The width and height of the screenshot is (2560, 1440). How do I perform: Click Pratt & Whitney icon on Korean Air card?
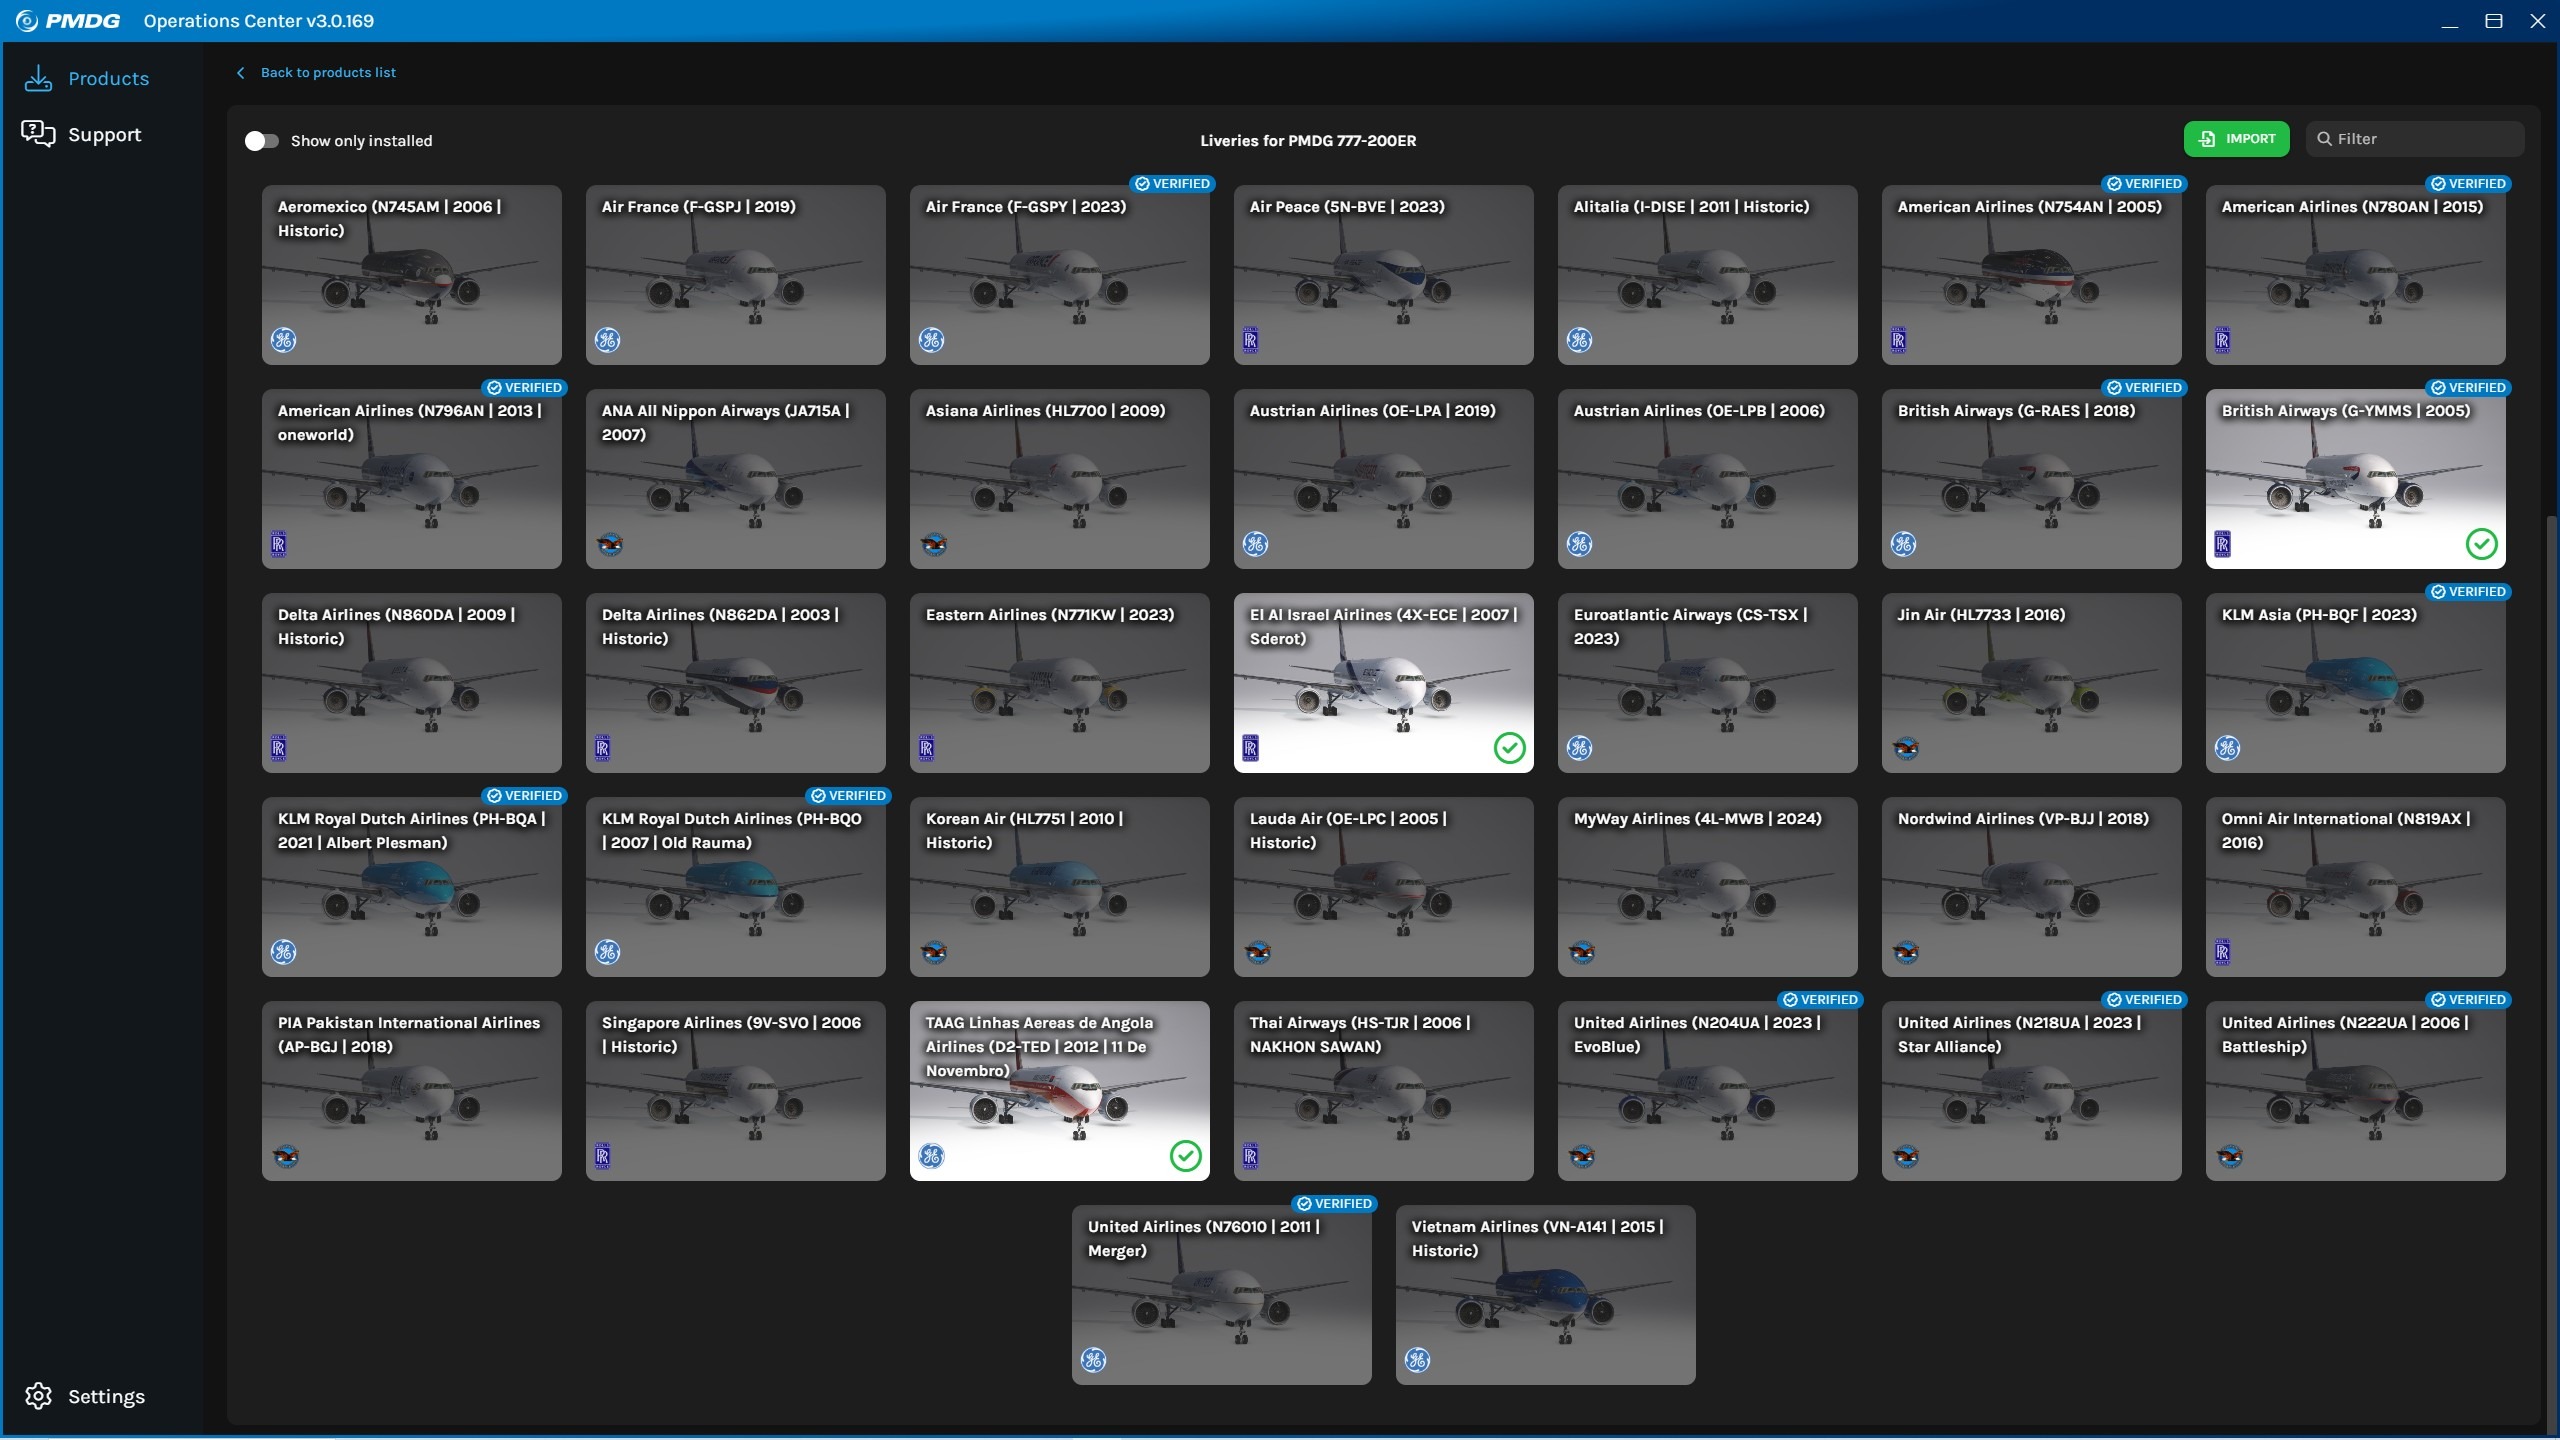(934, 952)
